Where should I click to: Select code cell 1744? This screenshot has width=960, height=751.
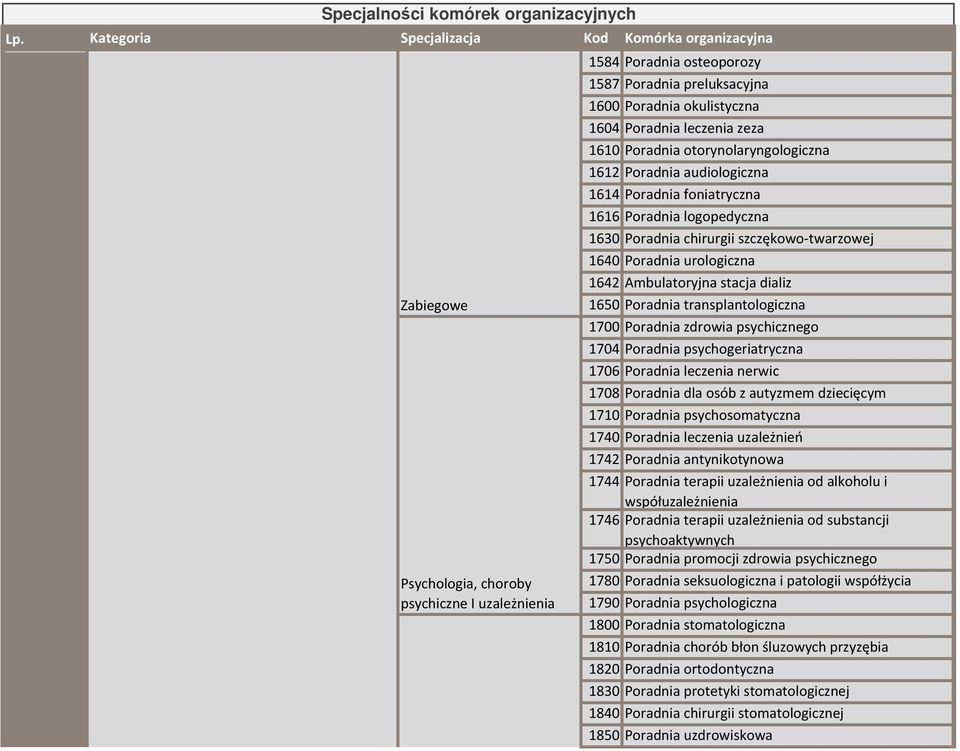pyautogui.click(x=601, y=490)
